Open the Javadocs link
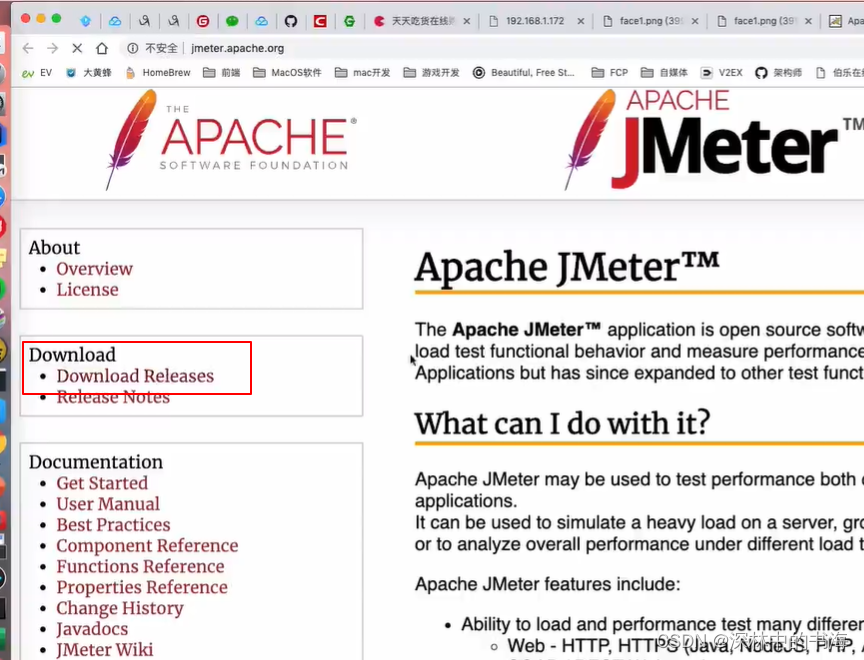Screen dimensions: 864x660 click(92, 629)
